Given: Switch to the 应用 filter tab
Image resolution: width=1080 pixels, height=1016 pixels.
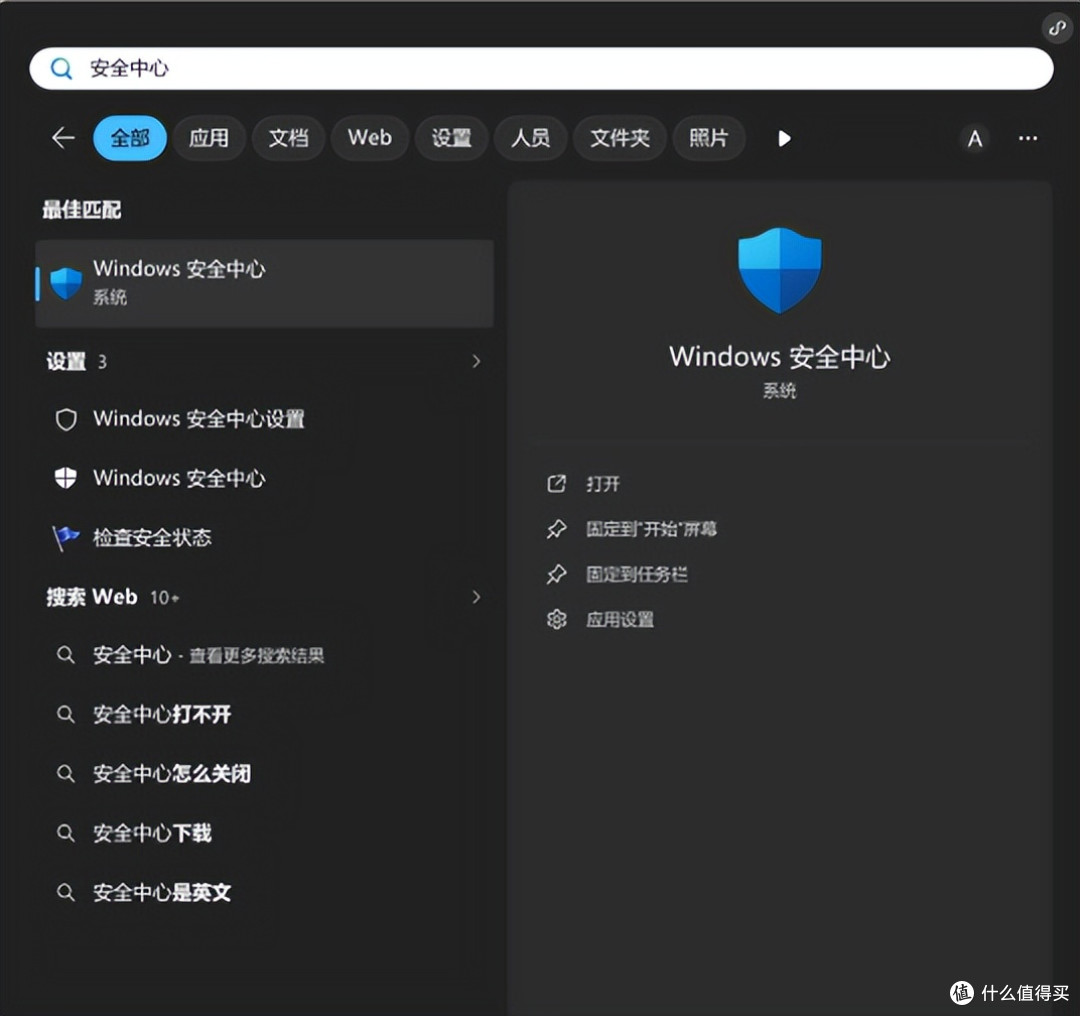Looking at the screenshot, I should 209,138.
